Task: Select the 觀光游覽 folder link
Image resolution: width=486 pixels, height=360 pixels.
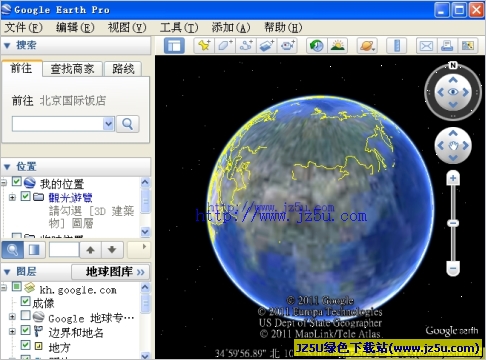Action: [70, 198]
